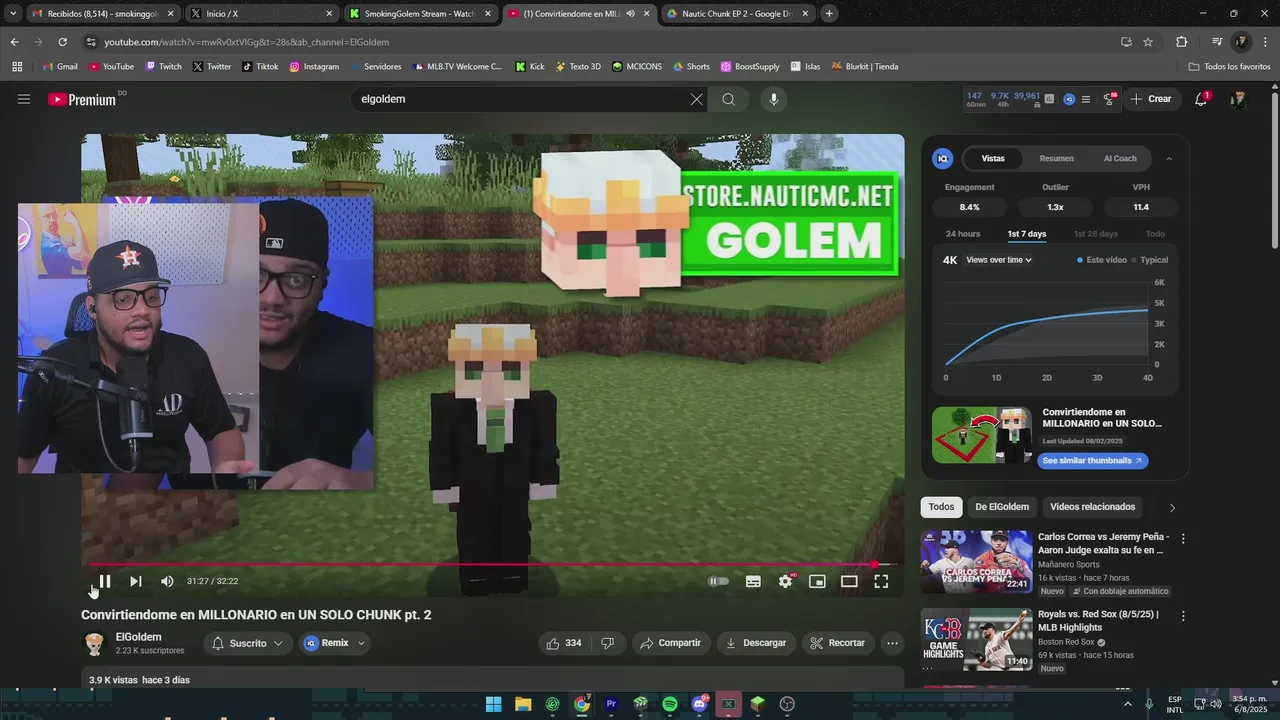Open the YouTube hamburger guide menu
The image size is (1280, 720).
click(24, 99)
